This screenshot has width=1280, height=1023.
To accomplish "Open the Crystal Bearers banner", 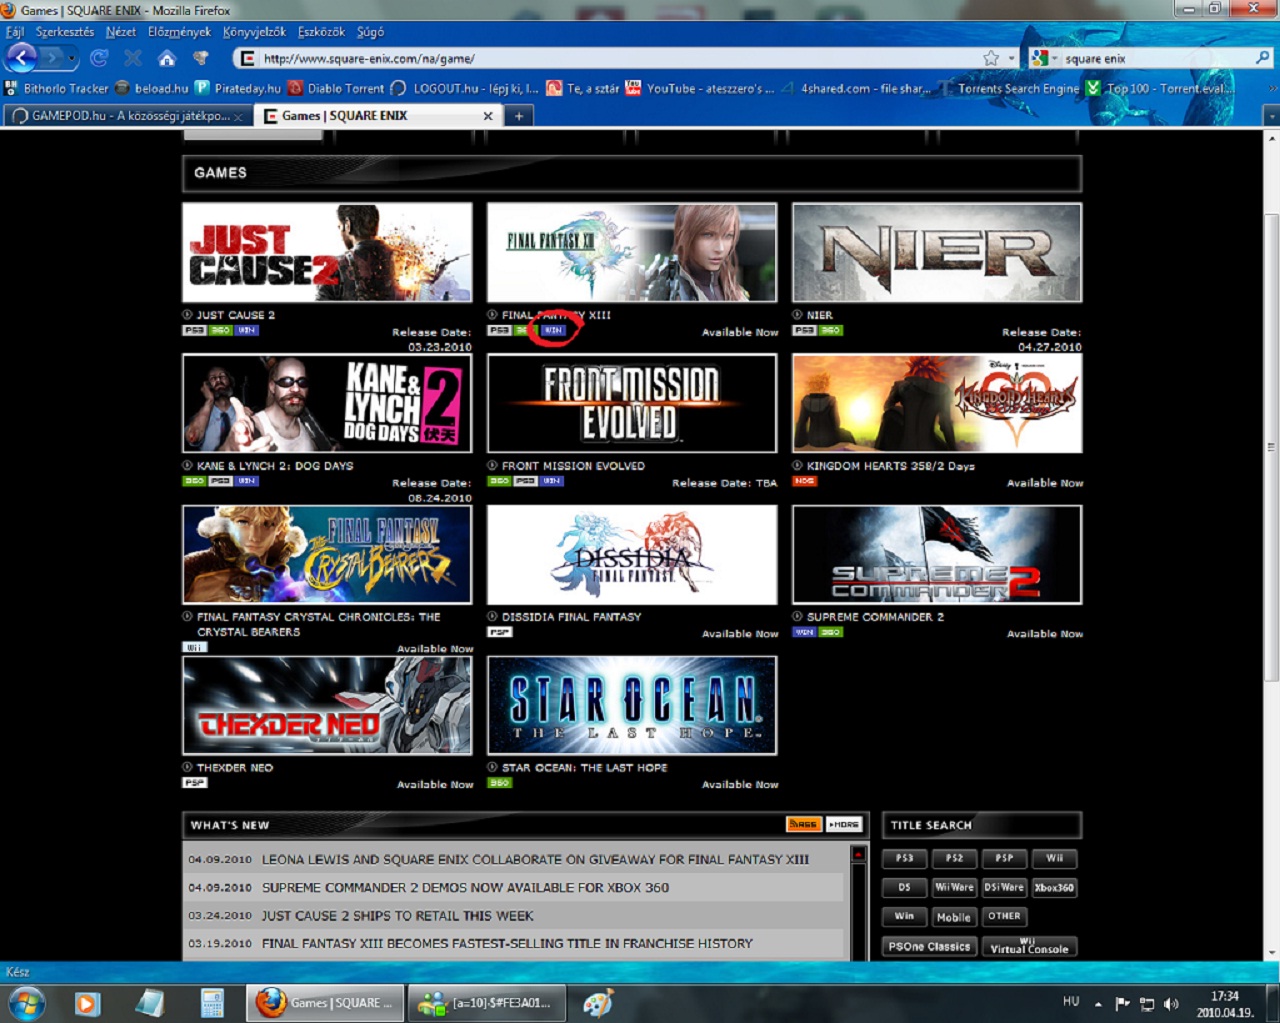I will coord(327,554).
